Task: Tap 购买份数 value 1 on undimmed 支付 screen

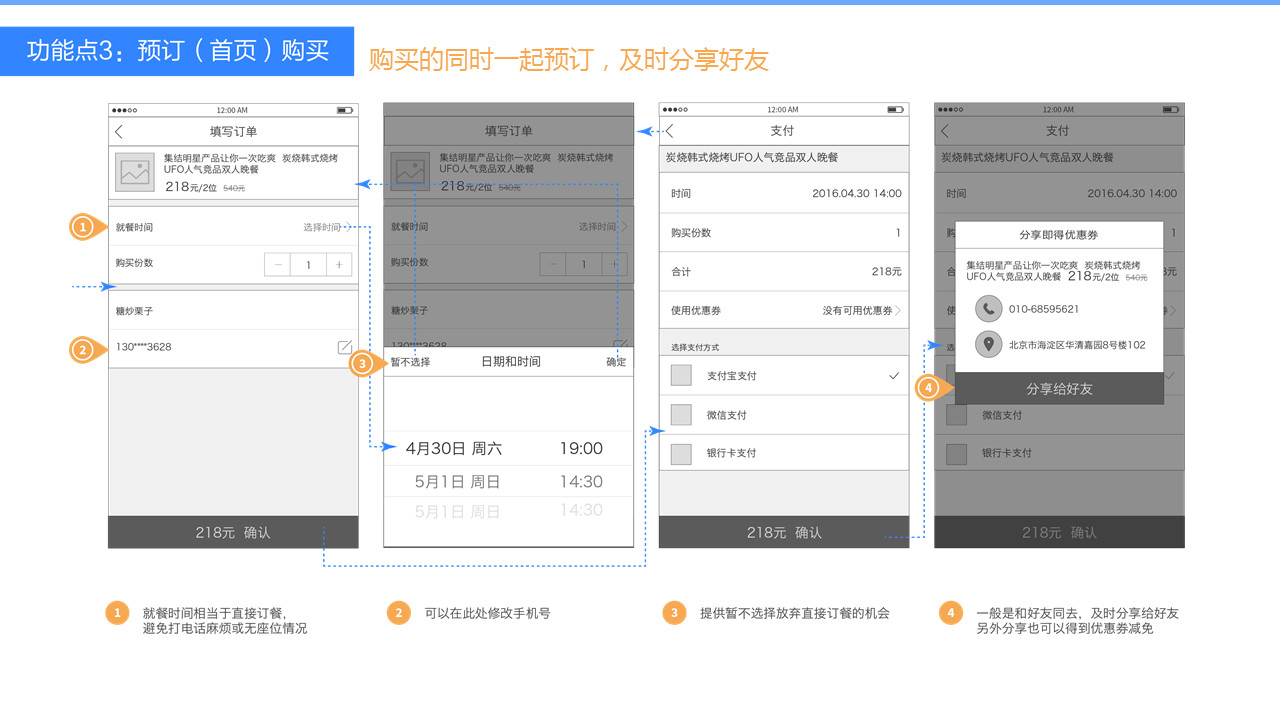Action: pyautogui.click(x=898, y=232)
